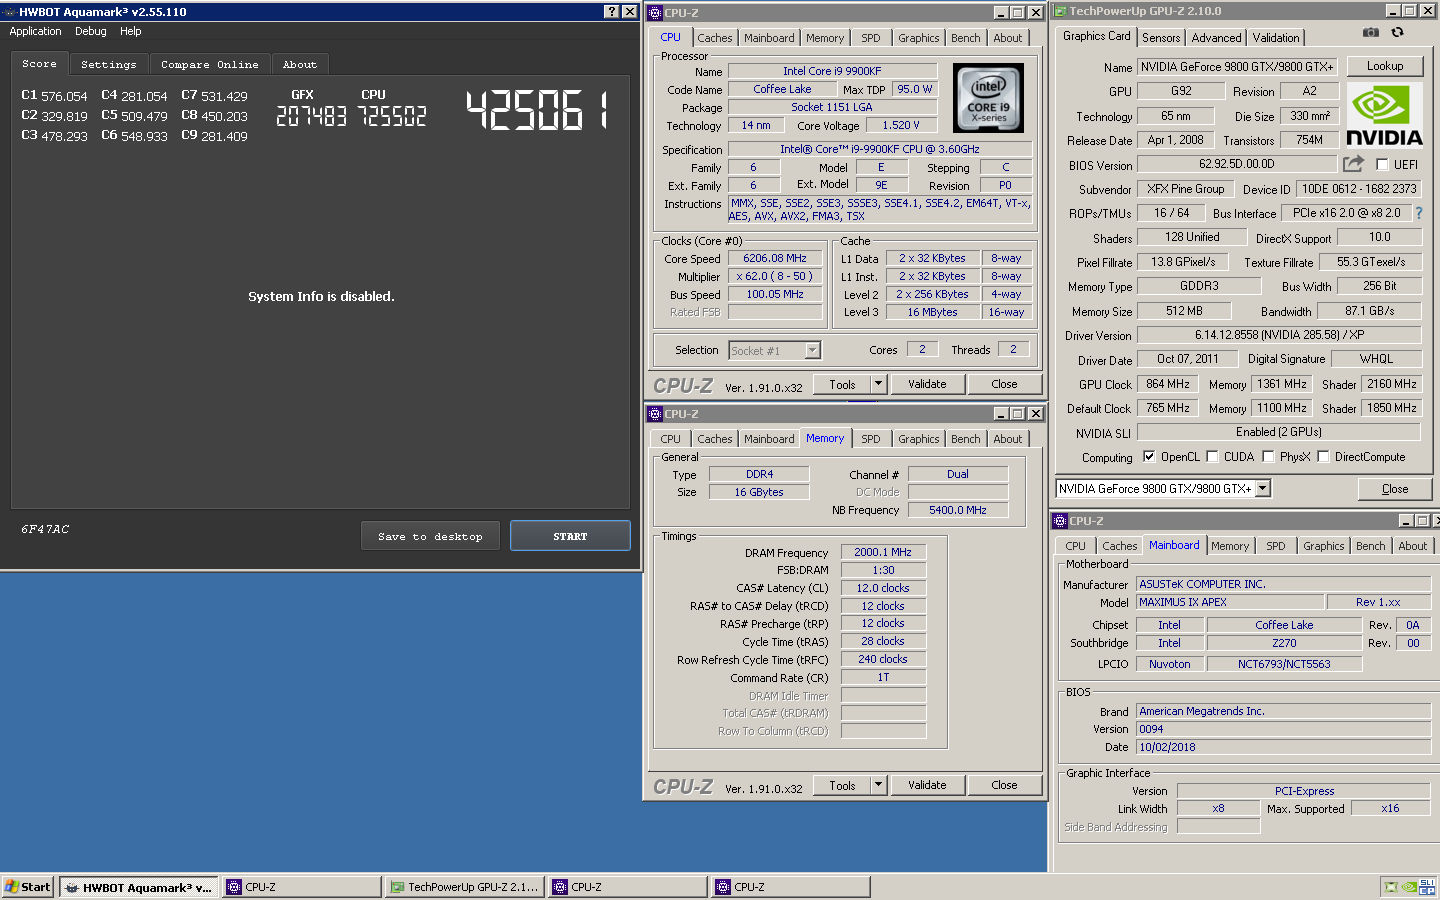This screenshot has height=900, width=1440.
Task: Click the BIOS Version field 62.92.5D.00.0D
Action: 1236,164
